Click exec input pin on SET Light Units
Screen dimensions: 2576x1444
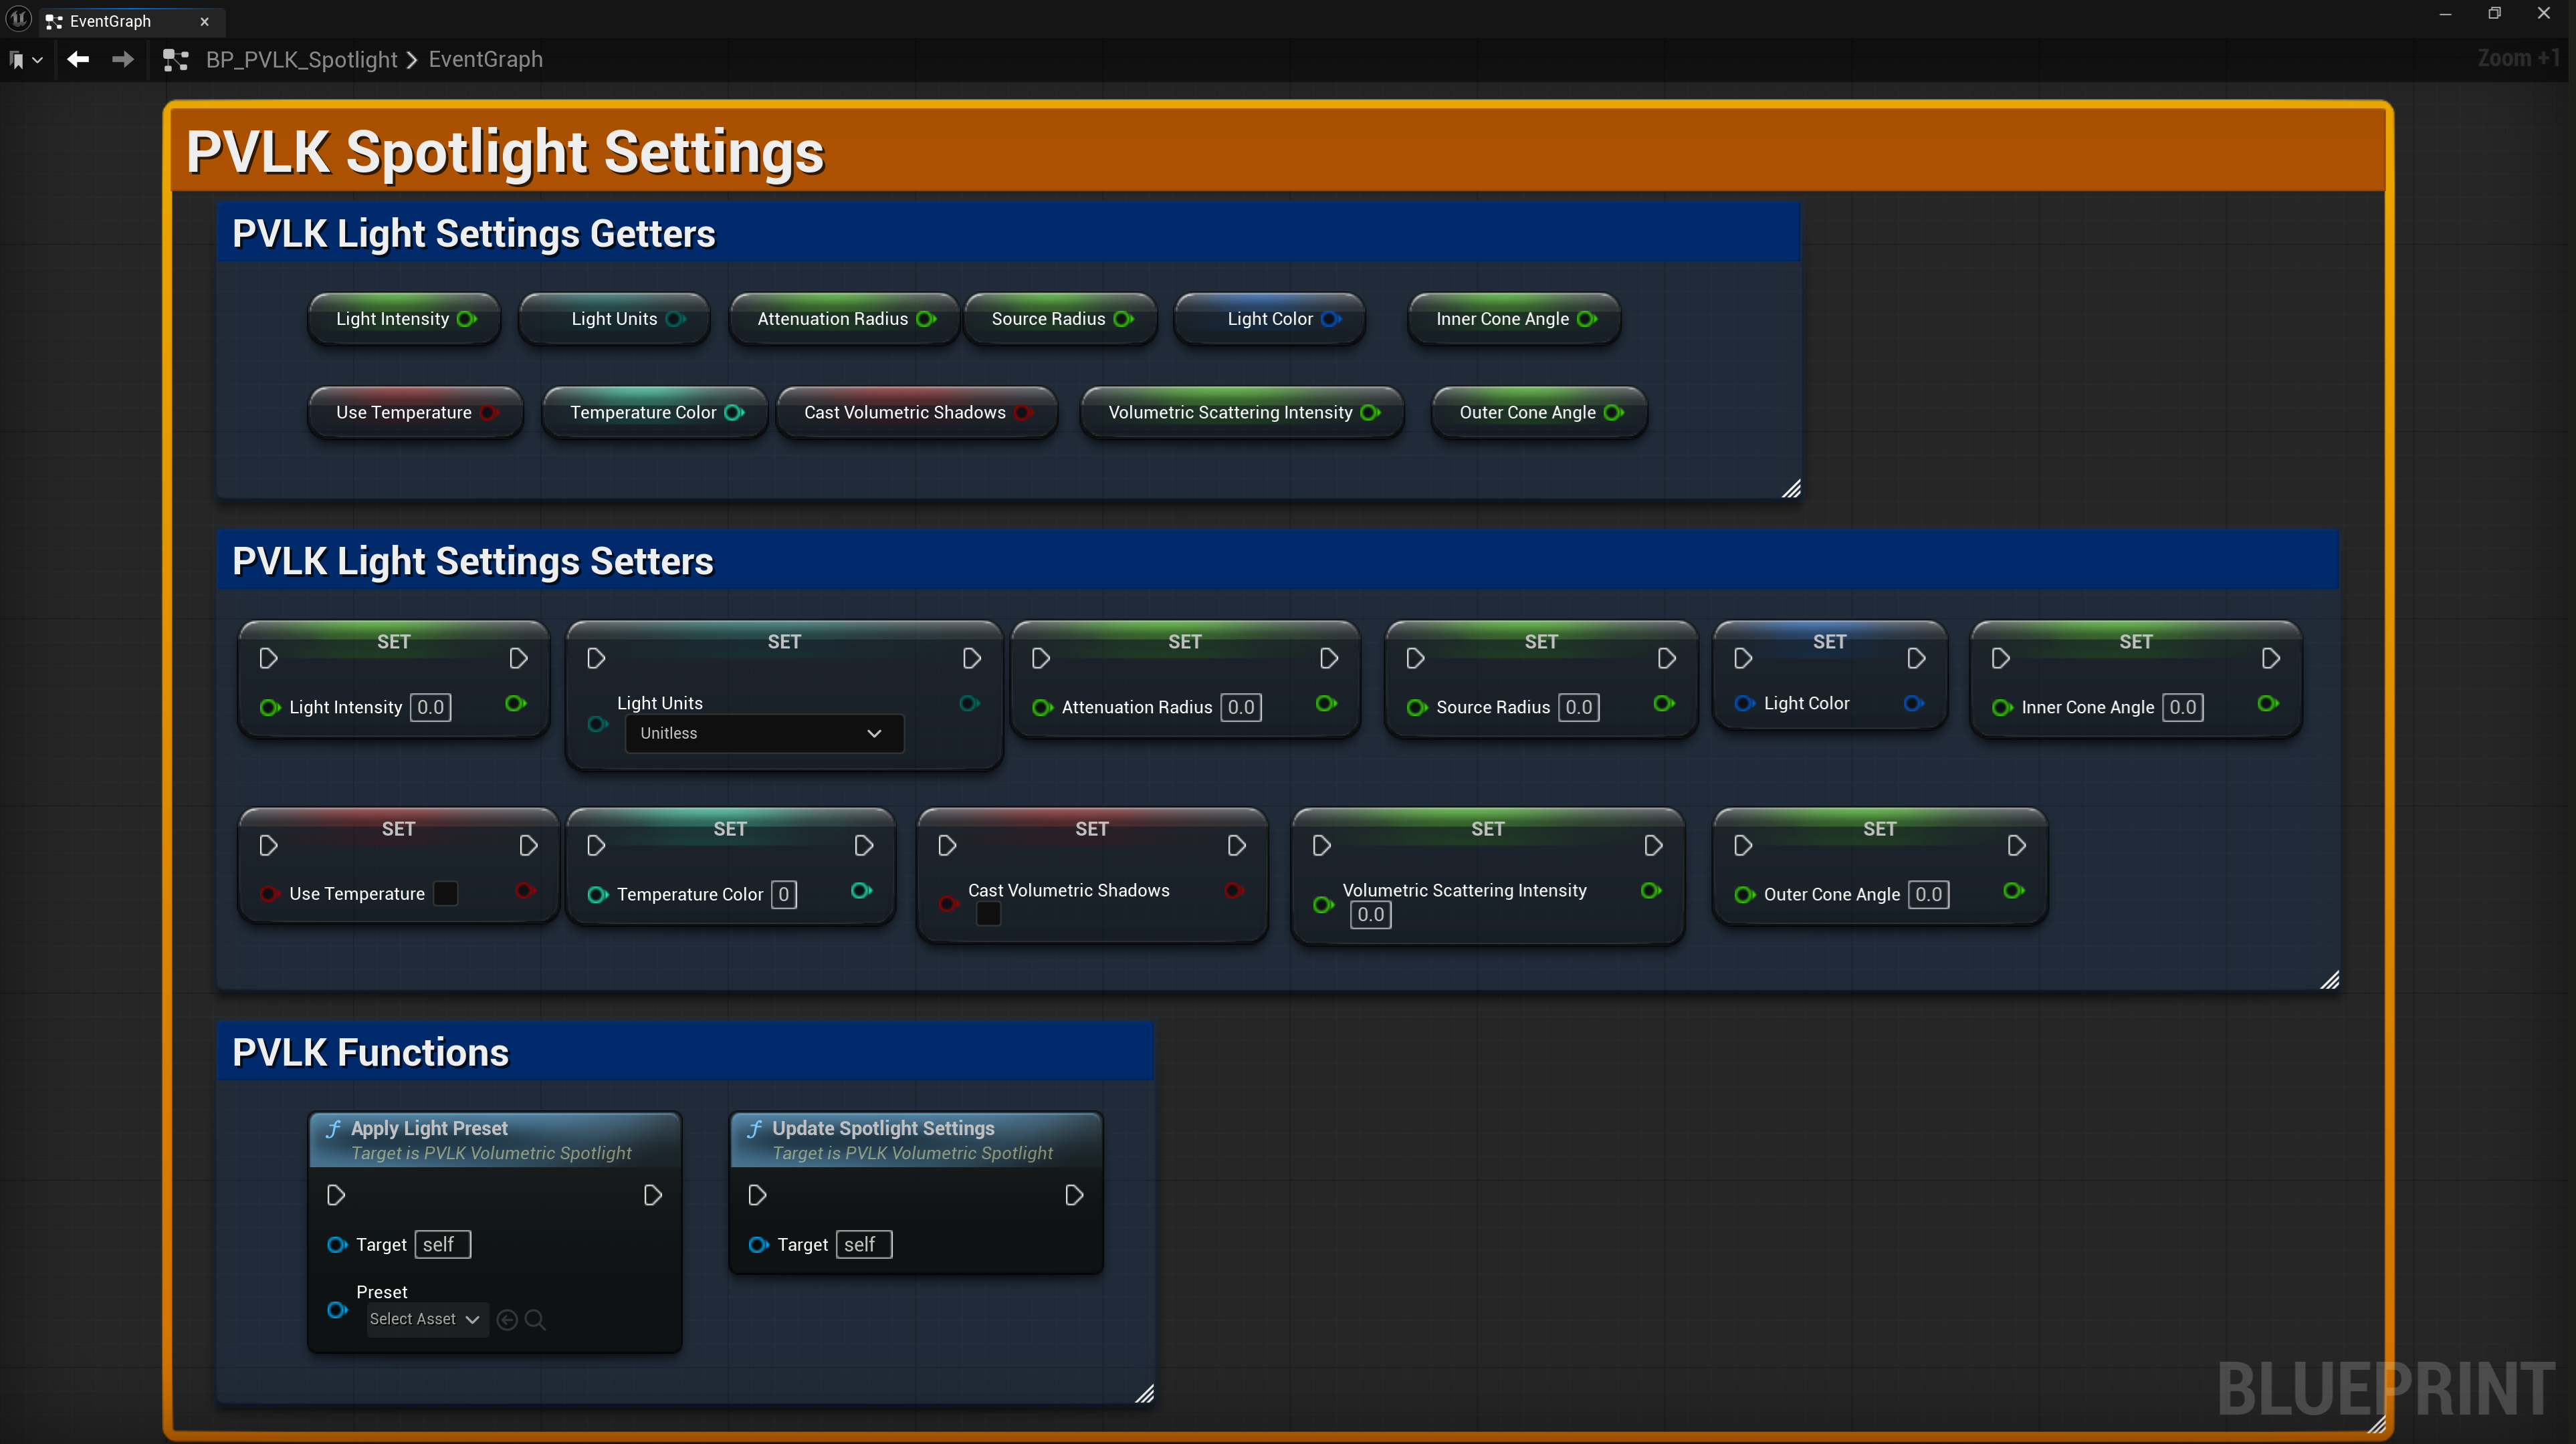596,658
